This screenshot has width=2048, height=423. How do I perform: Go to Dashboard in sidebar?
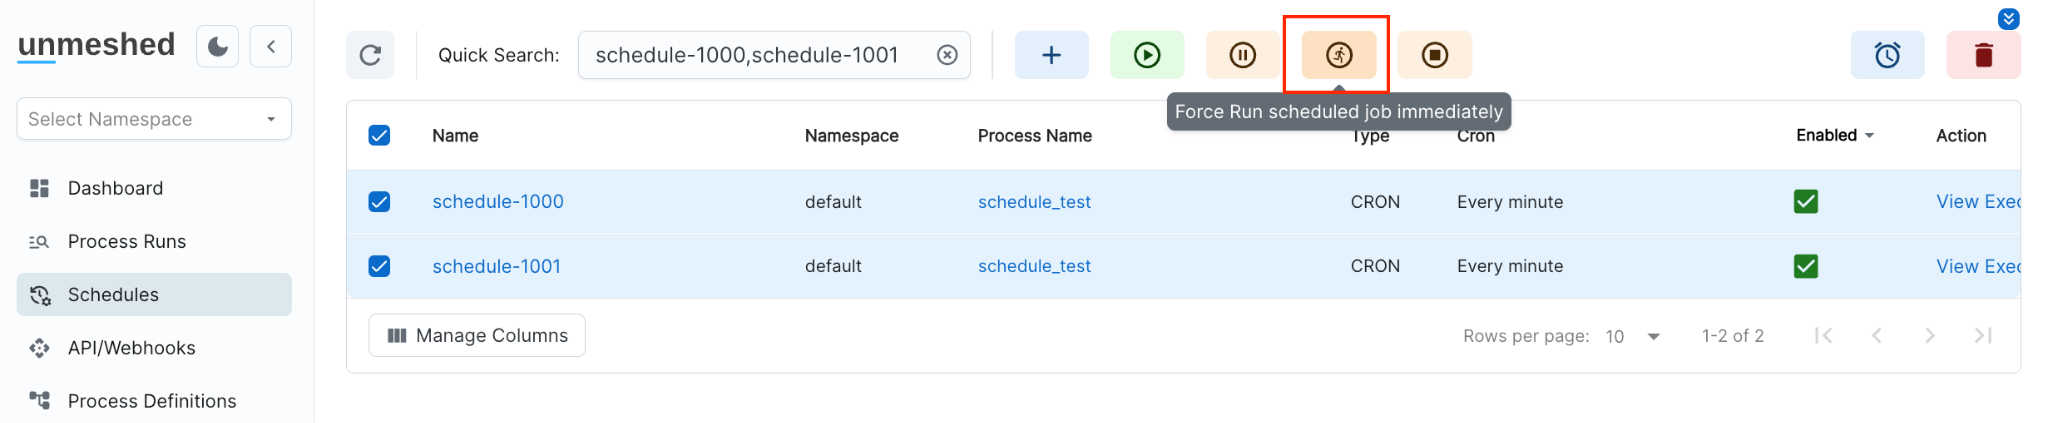click(x=115, y=188)
